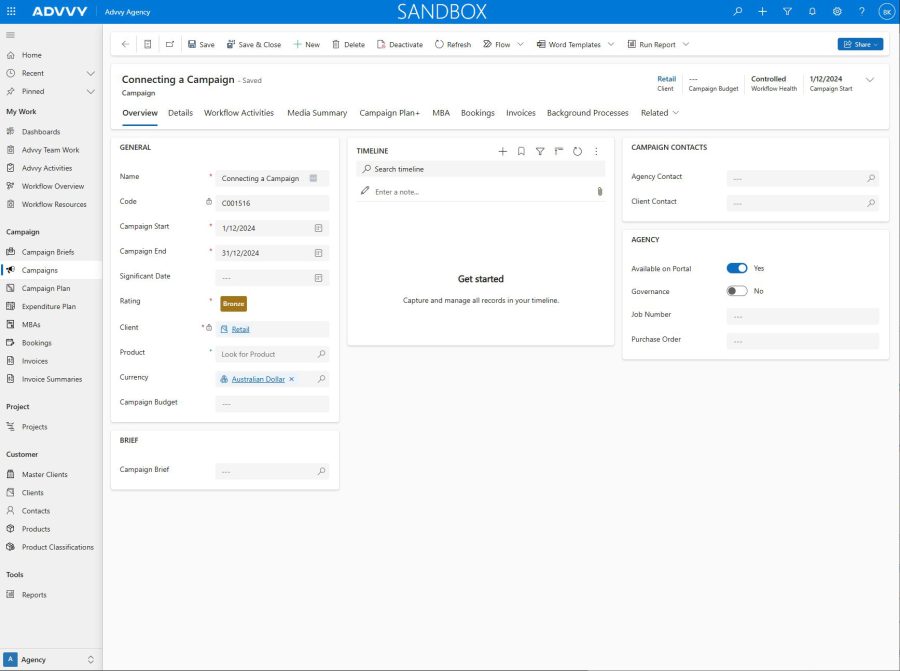
Task: Select the Bronze rating badge
Action: (233, 303)
